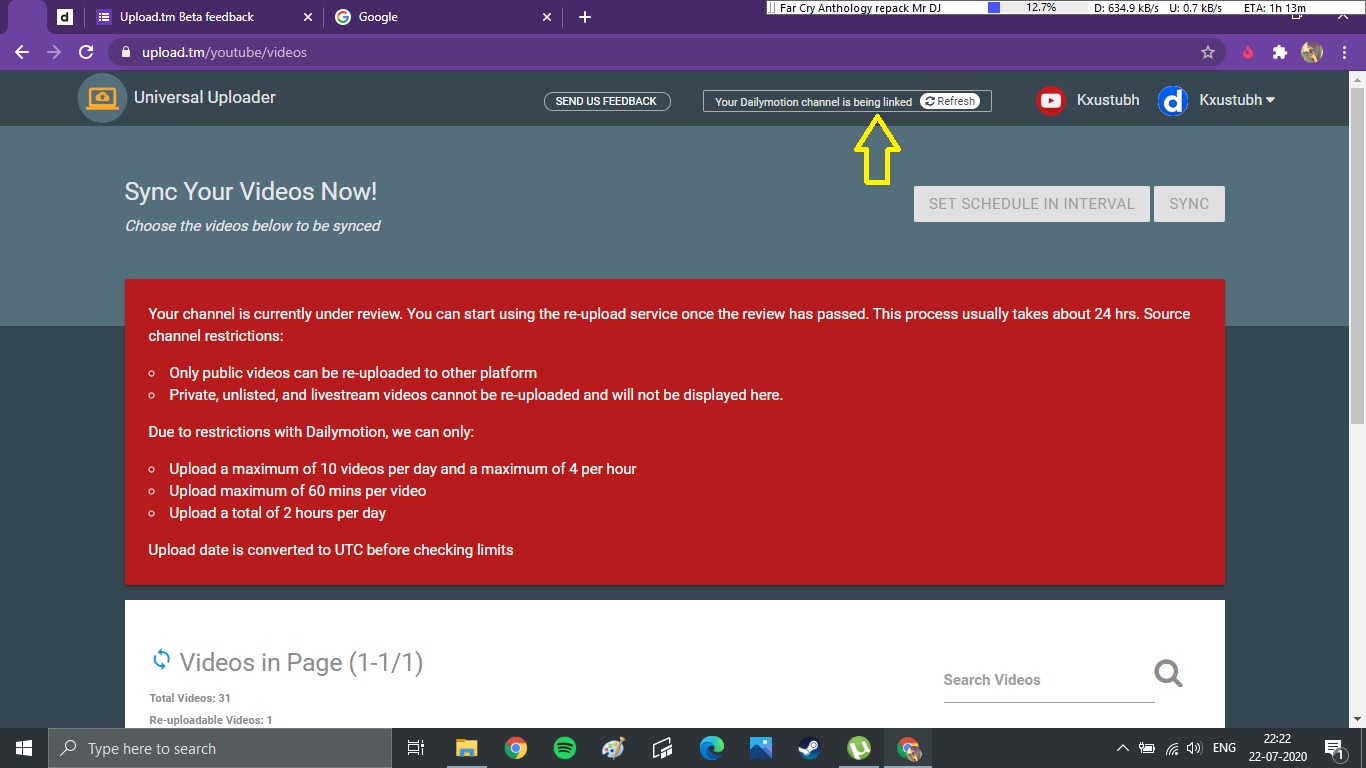Click the SYNC button

point(1189,203)
